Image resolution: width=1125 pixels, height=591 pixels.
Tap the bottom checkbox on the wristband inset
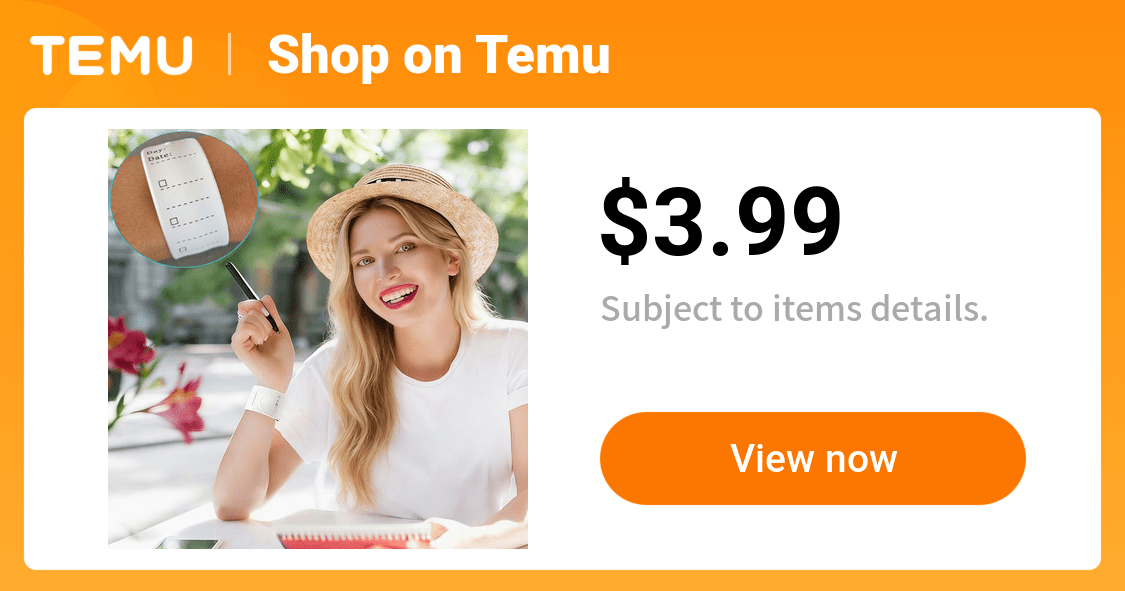183,250
